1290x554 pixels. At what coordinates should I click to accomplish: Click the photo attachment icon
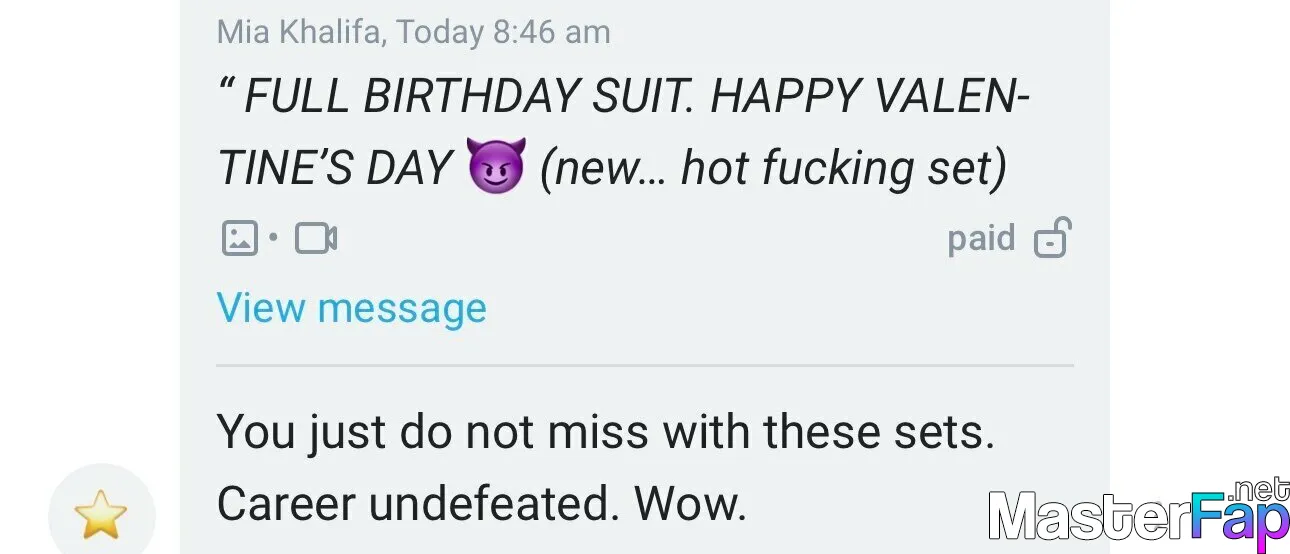(x=239, y=238)
